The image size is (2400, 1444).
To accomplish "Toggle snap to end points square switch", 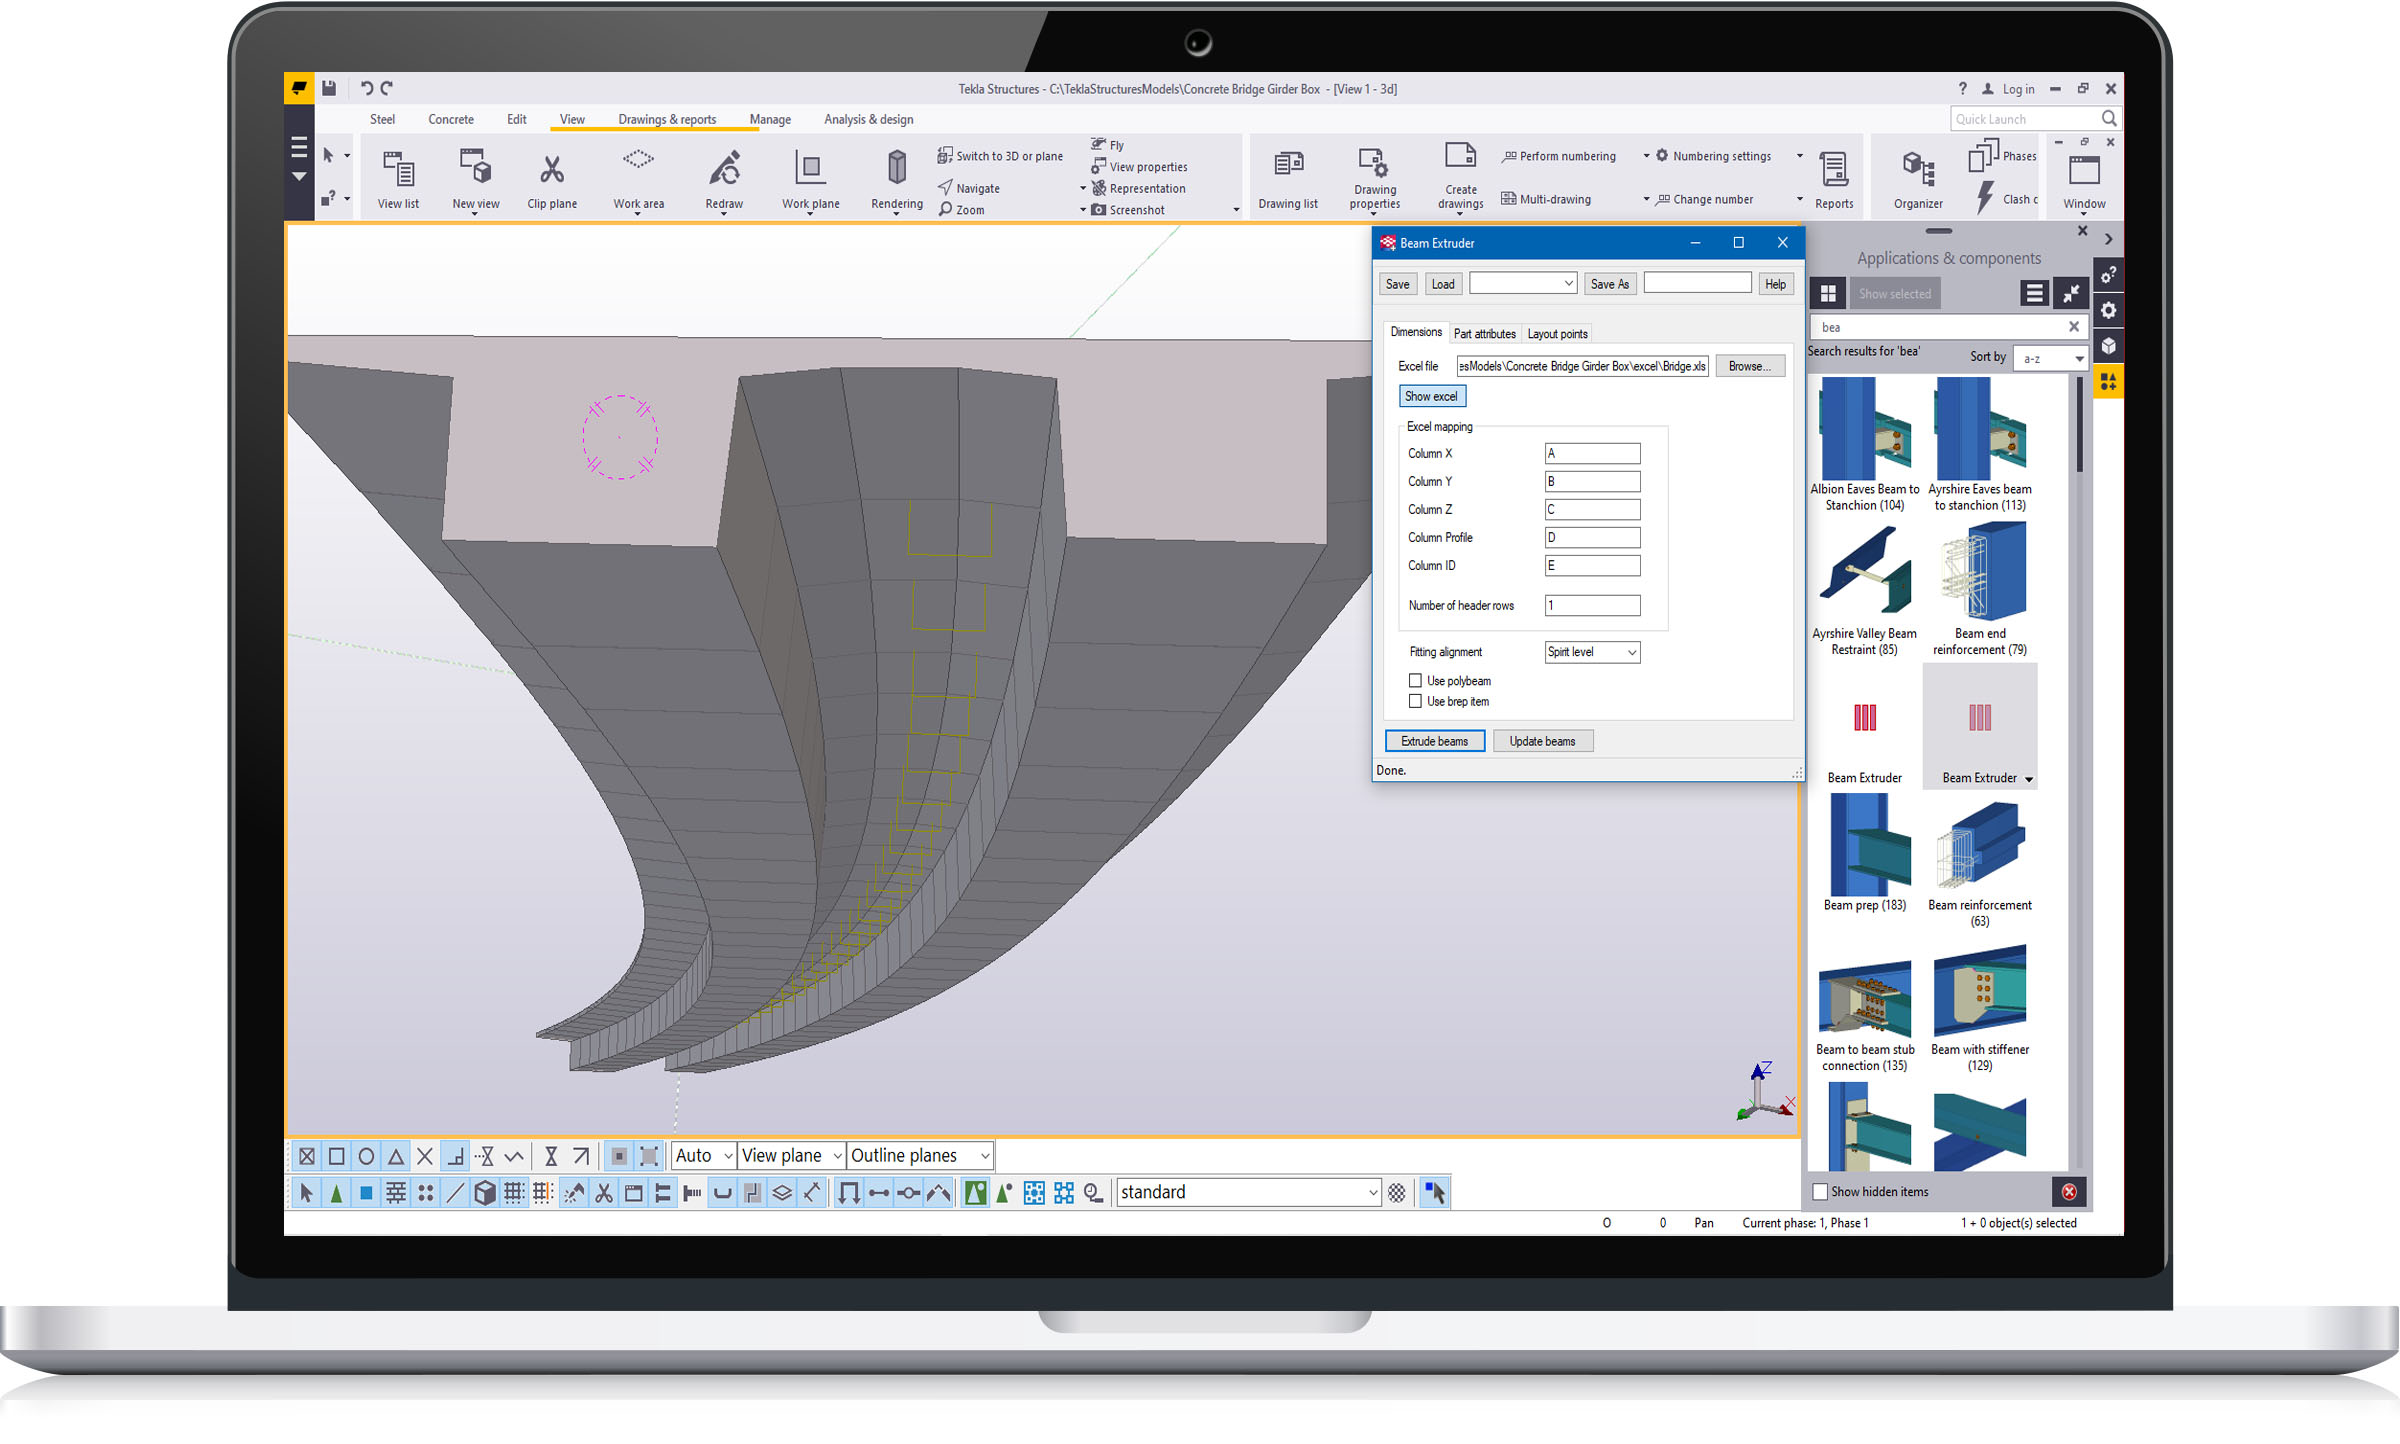I will coord(337,1156).
